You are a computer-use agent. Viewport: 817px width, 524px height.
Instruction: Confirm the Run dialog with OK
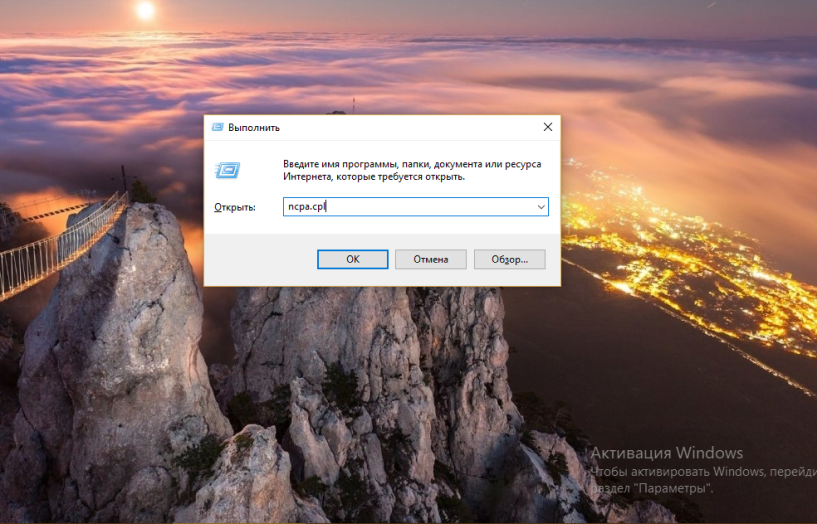pyautogui.click(x=353, y=259)
